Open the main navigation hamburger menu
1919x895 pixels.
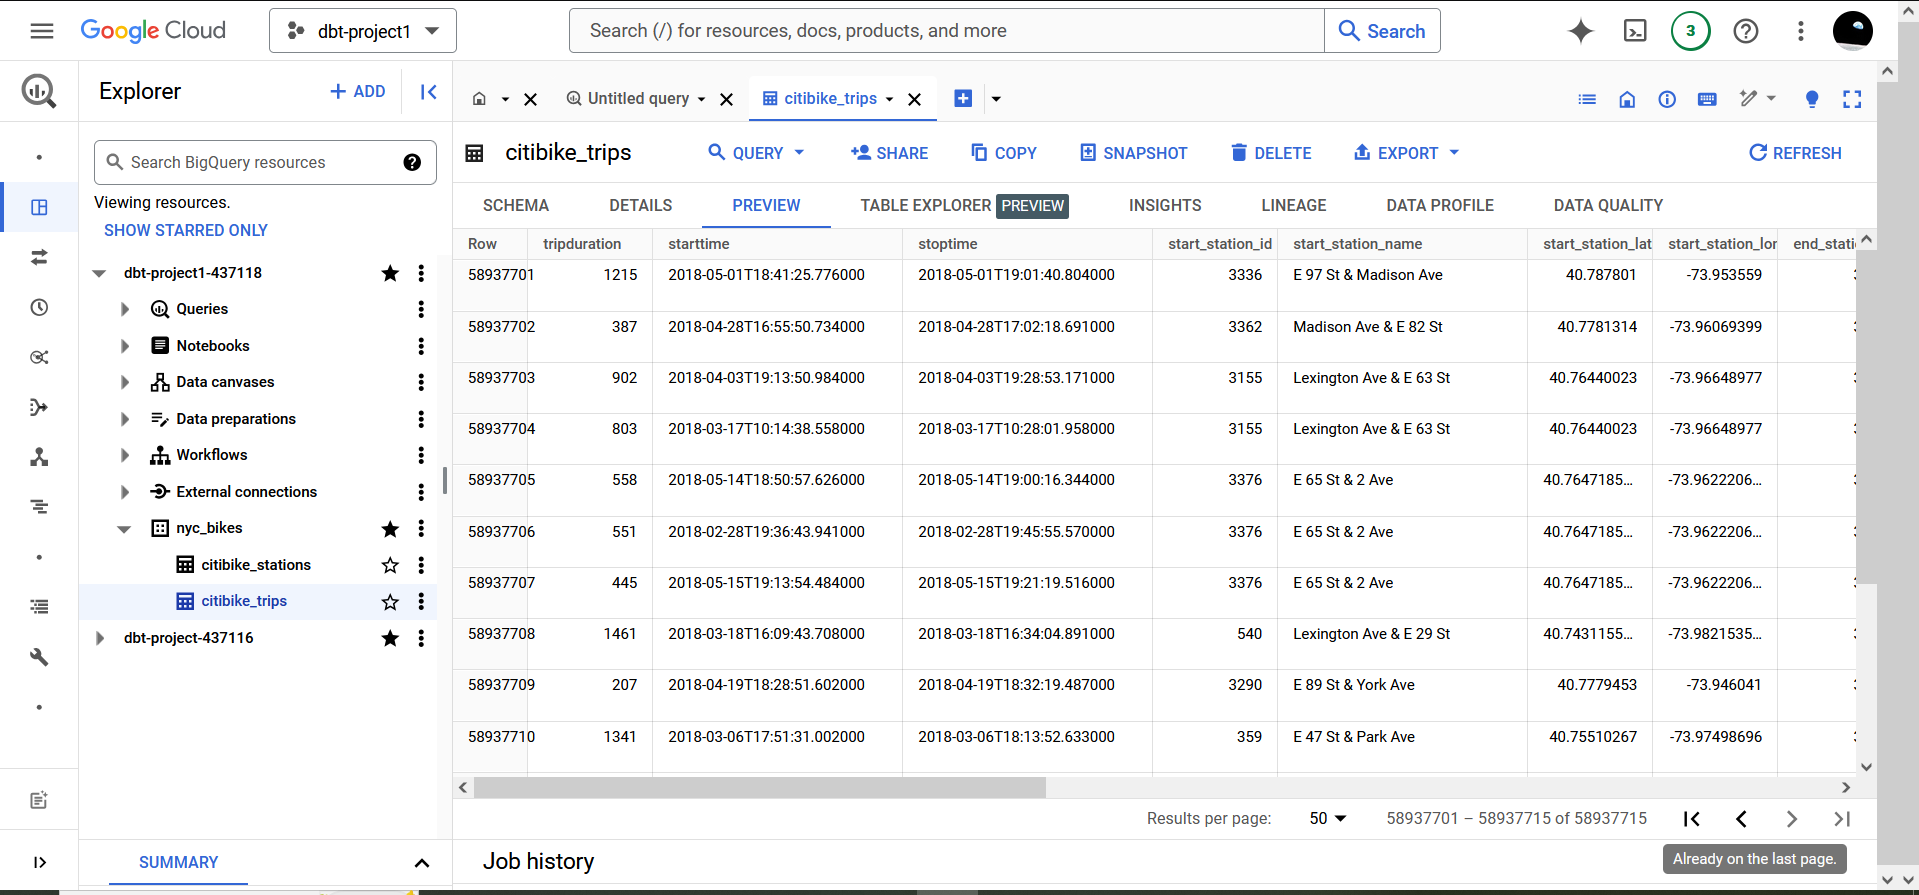click(42, 31)
